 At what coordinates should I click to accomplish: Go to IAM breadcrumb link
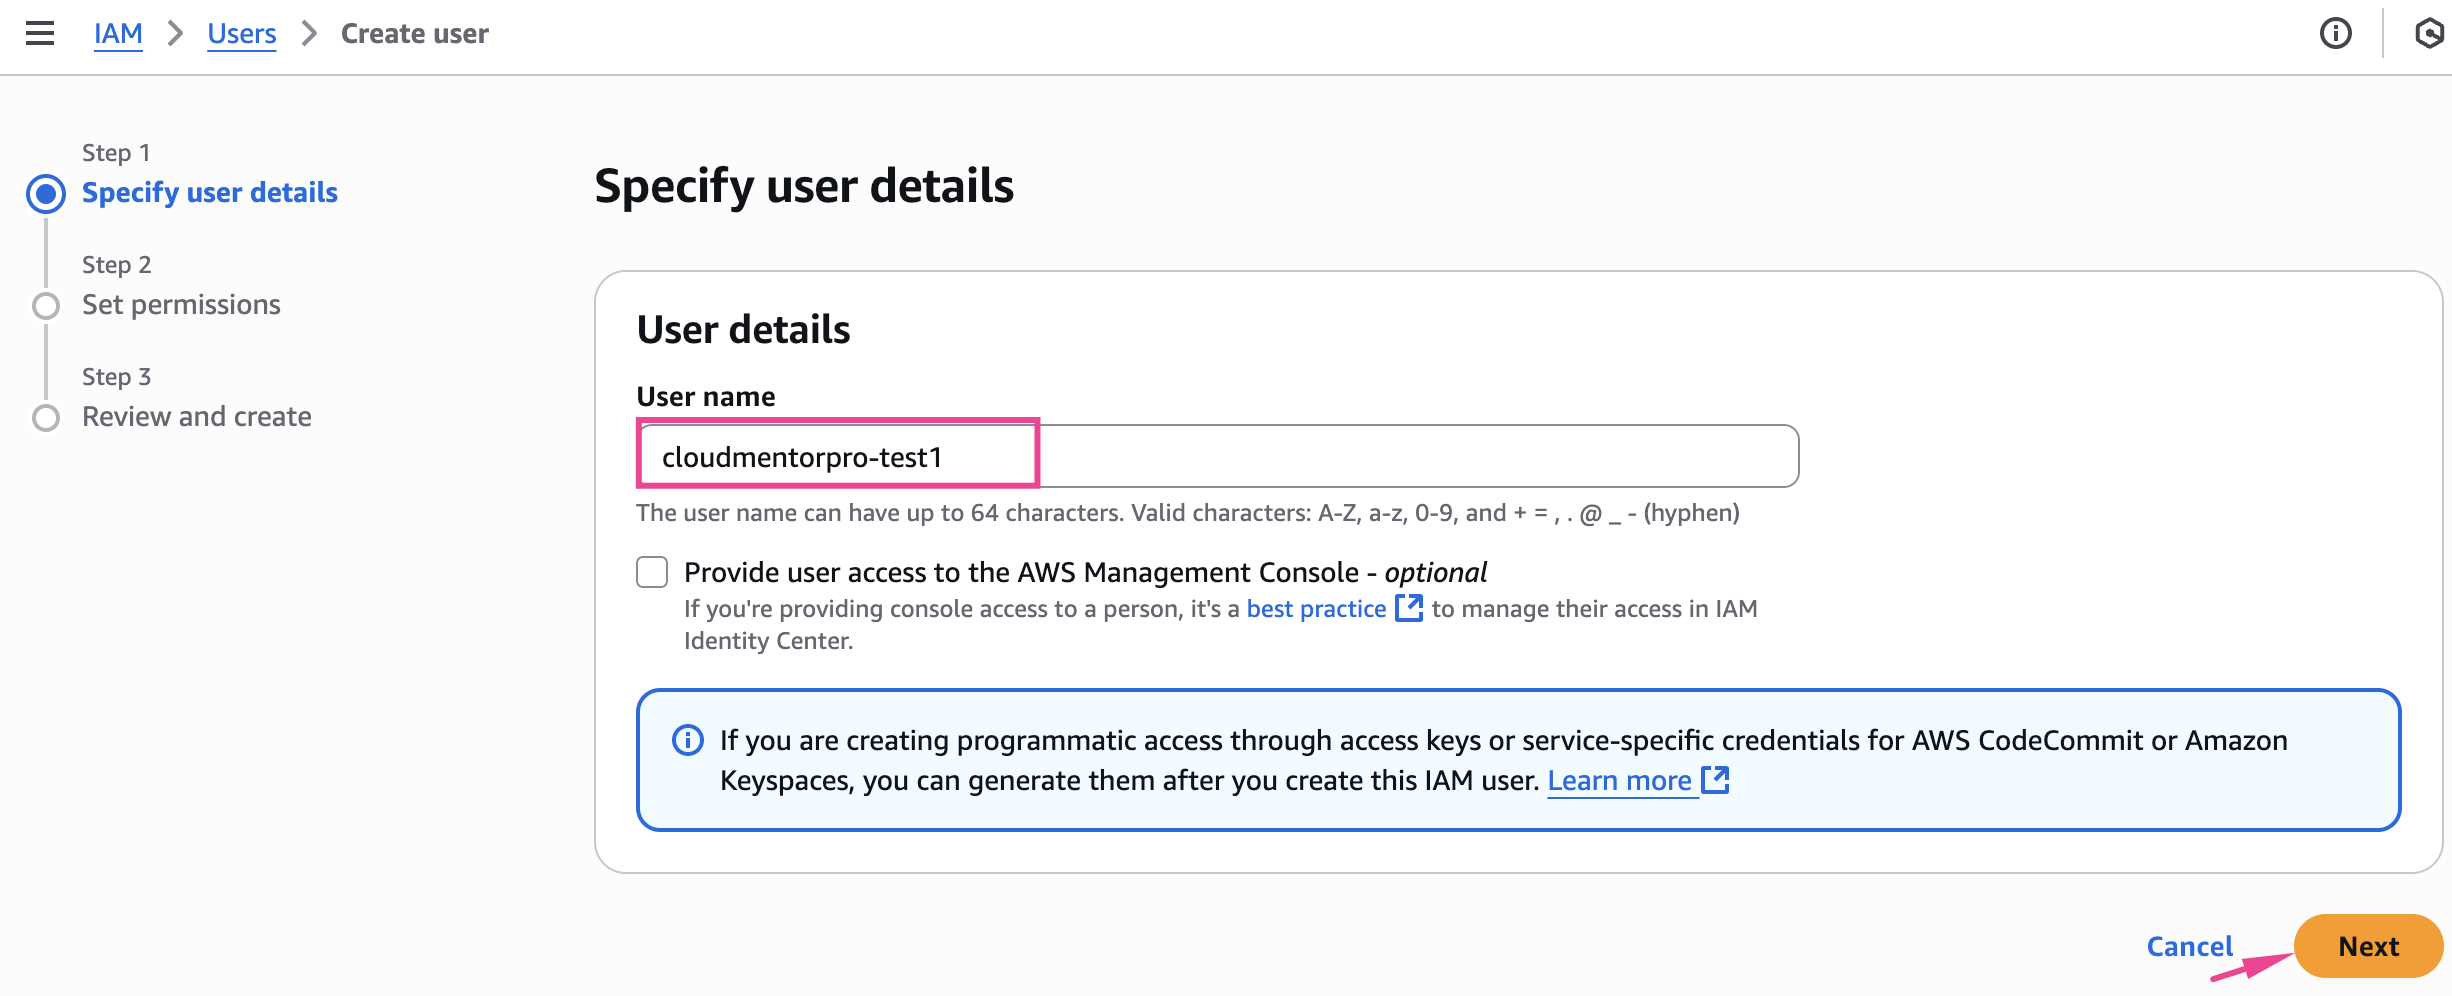click(118, 33)
